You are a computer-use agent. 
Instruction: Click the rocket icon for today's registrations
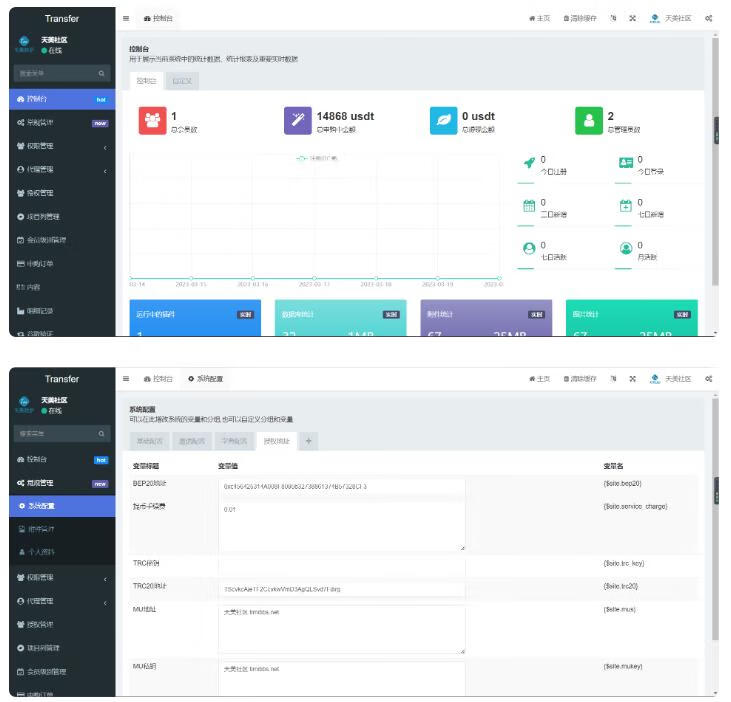[529, 164]
